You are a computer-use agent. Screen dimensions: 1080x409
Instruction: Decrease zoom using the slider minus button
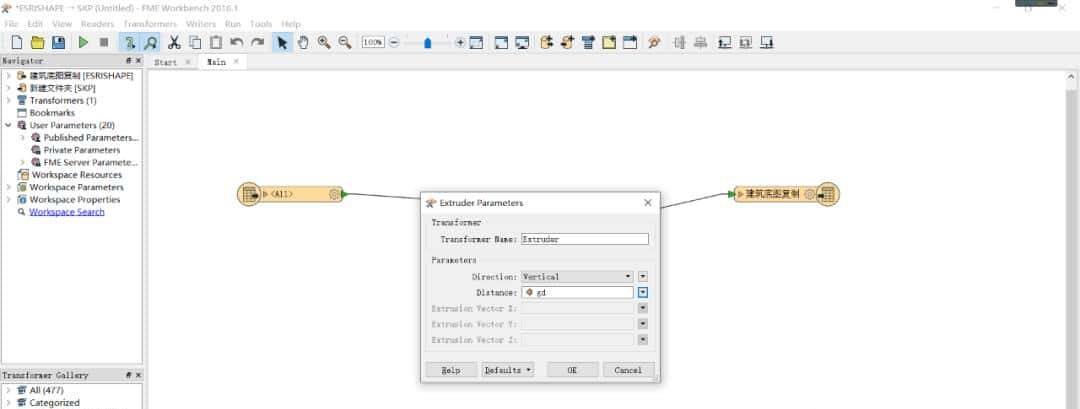coord(394,43)
